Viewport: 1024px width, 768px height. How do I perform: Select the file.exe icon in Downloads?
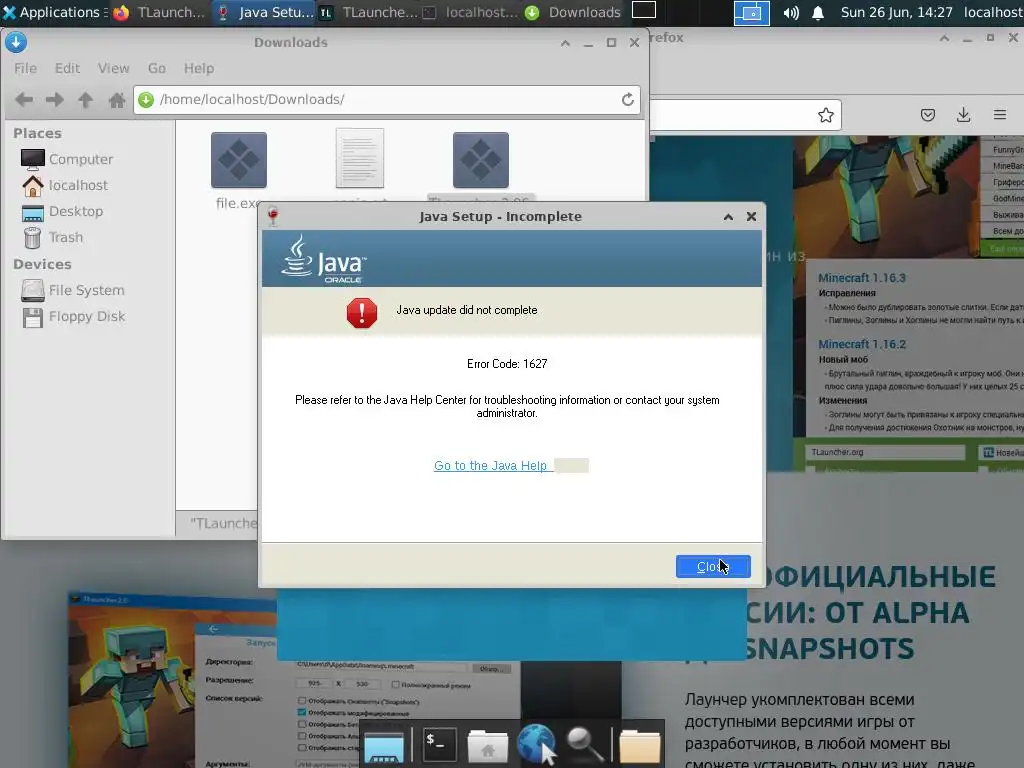click(238, 160)
